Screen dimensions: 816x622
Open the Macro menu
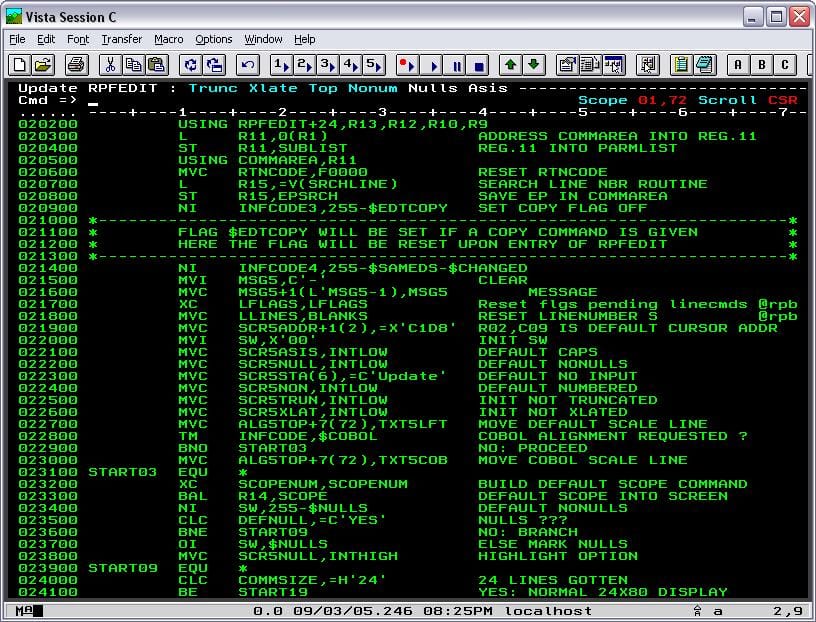[169, 40]
